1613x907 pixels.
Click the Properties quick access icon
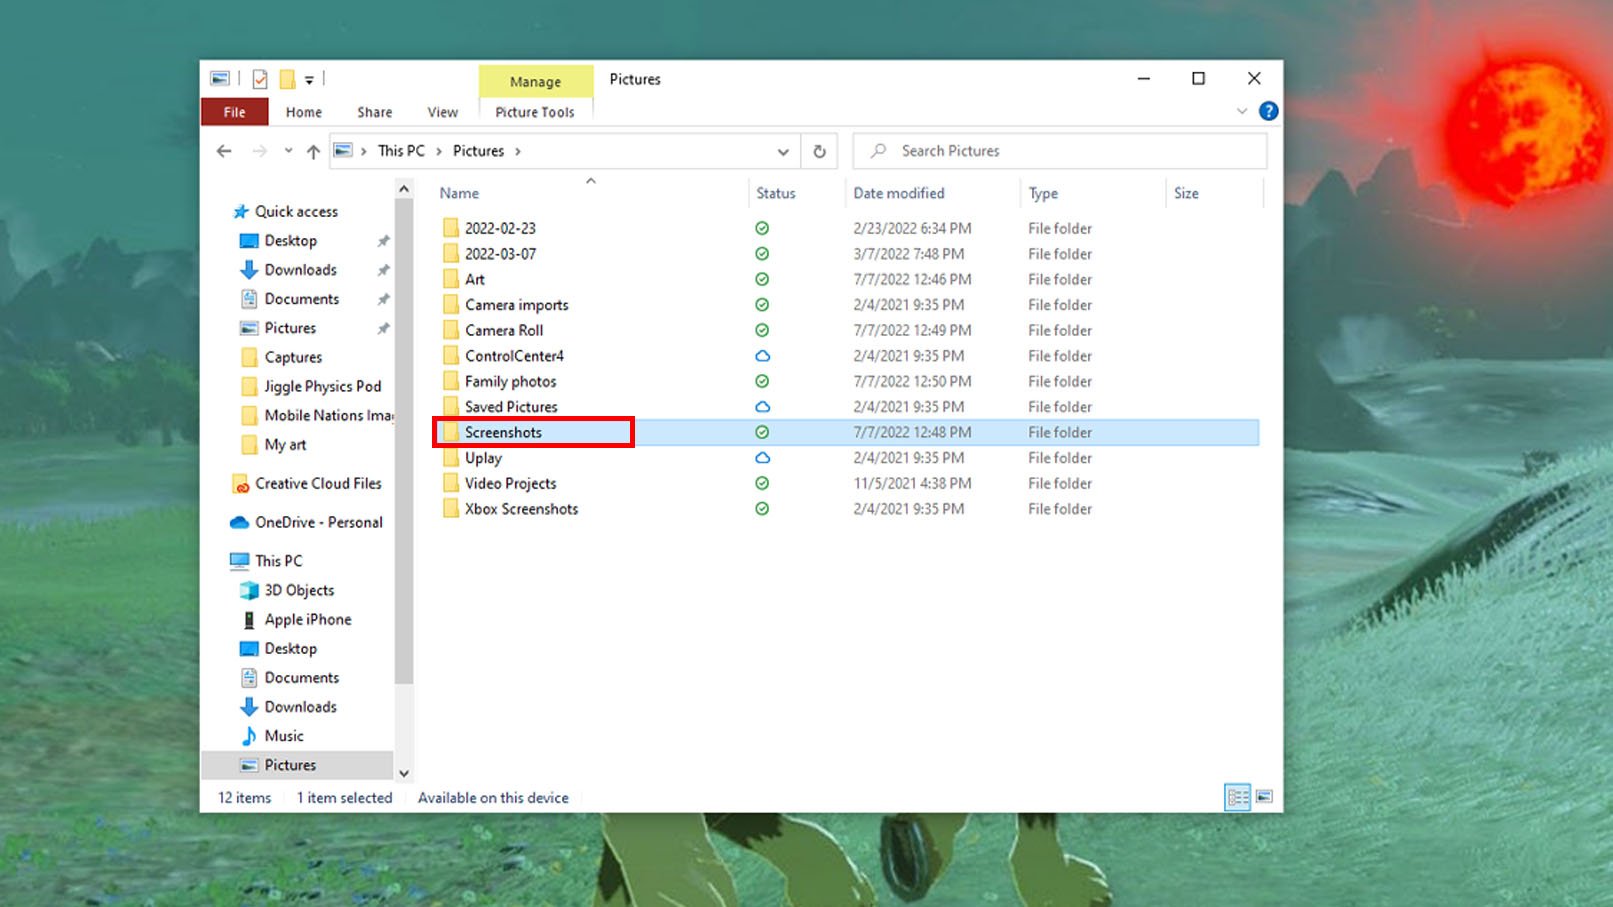coord(260,79)
